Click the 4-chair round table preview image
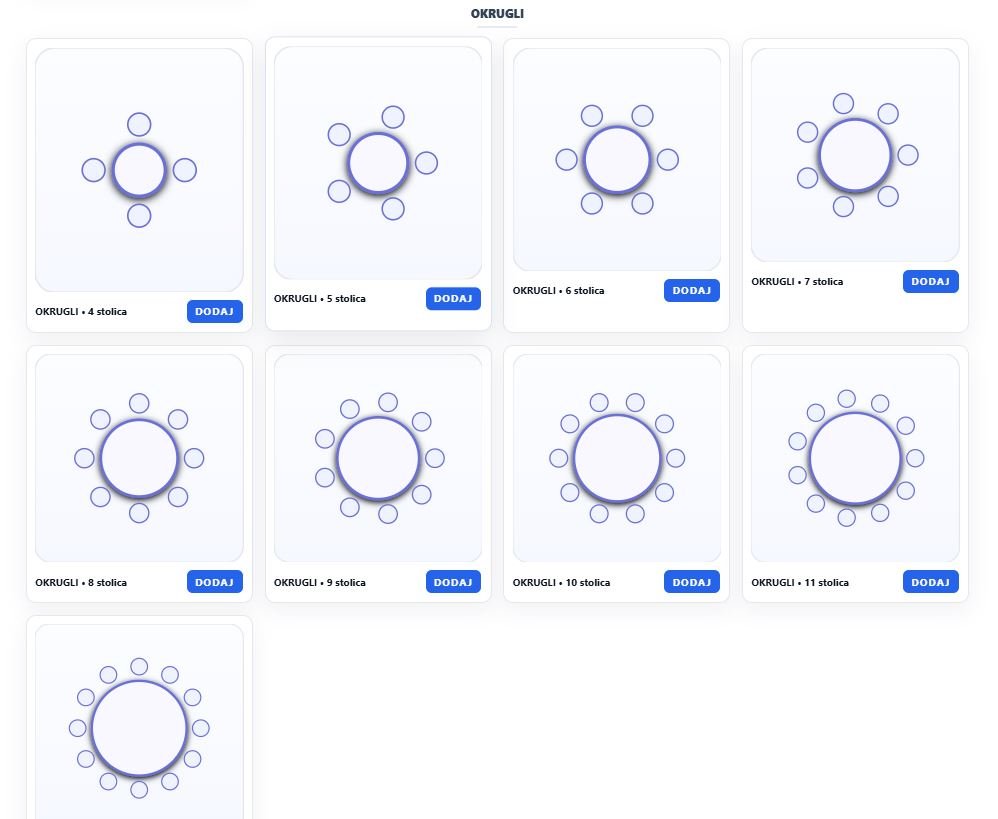 click(x=139, y=170)
